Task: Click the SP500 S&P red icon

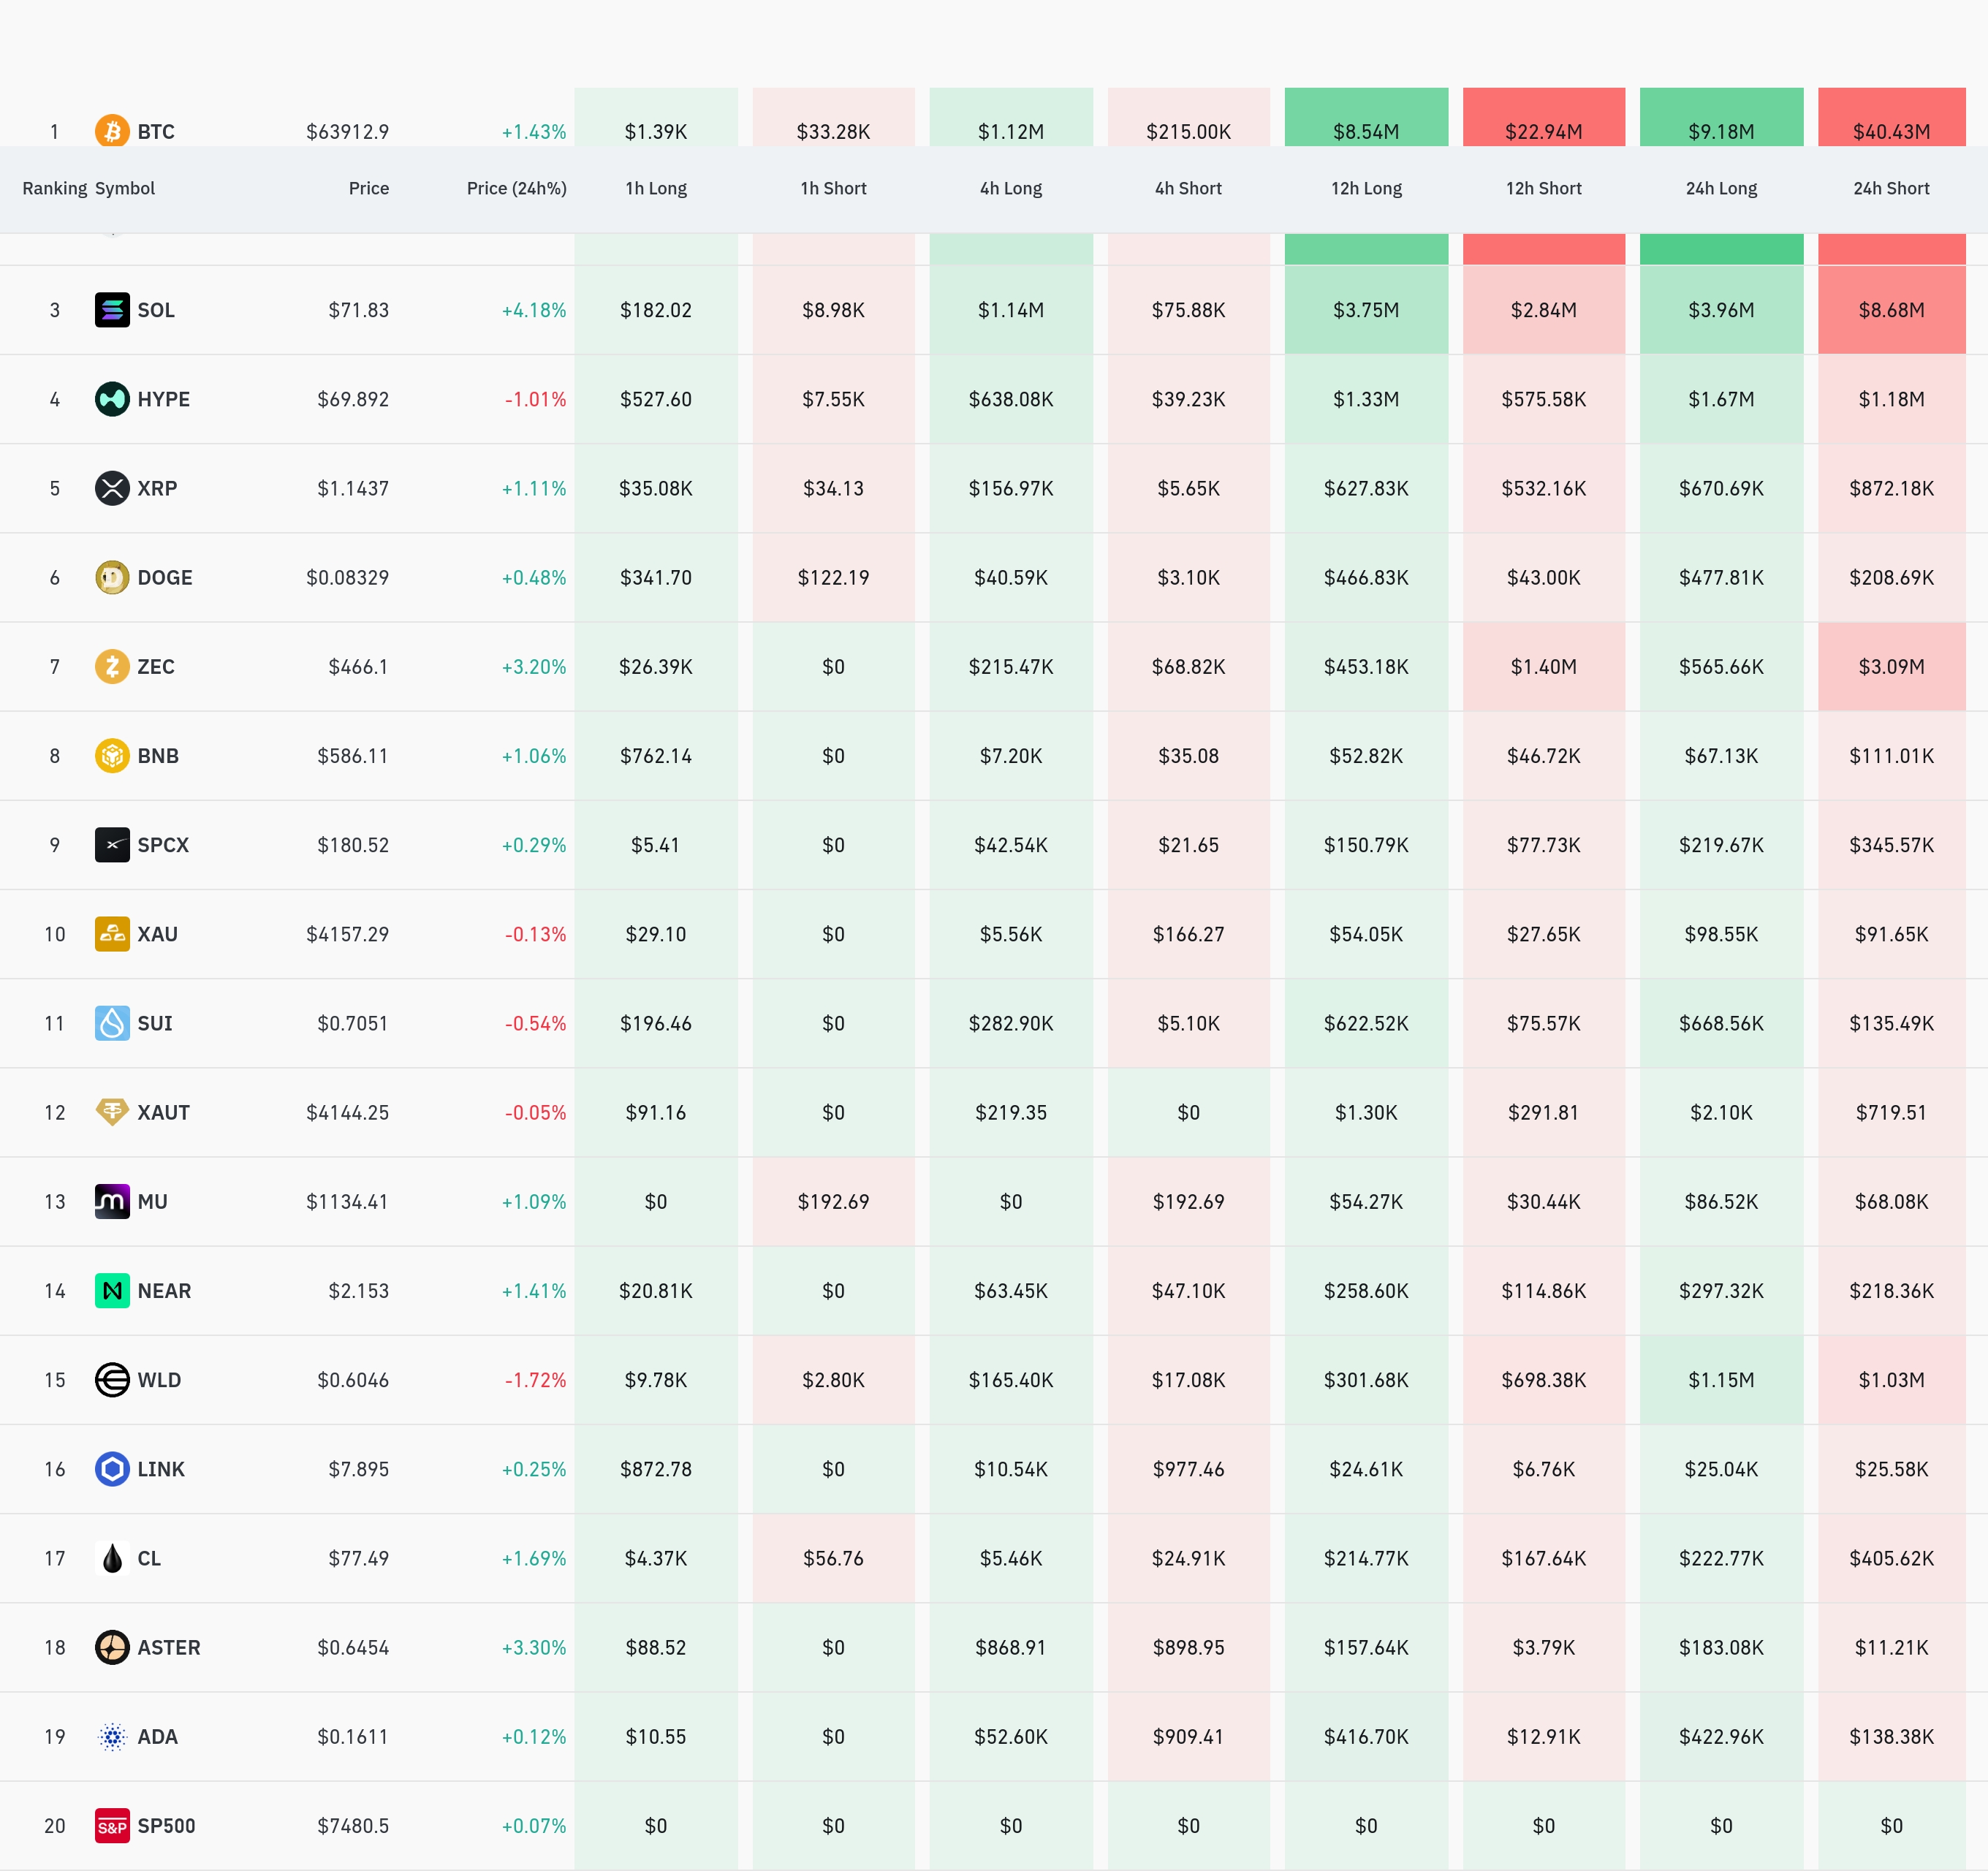Action: click(112, 1826)
